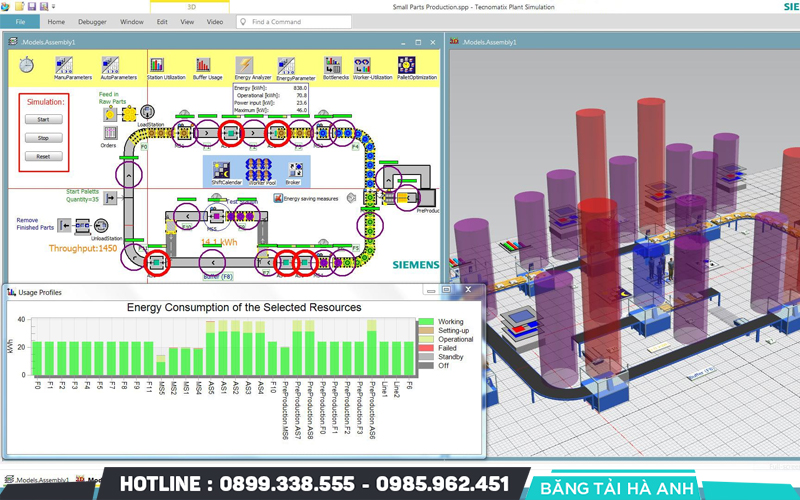The height and width of the screenshot is (500, 800).
Task: Click the Buffer Usage icon
Action: coord(203,65)
